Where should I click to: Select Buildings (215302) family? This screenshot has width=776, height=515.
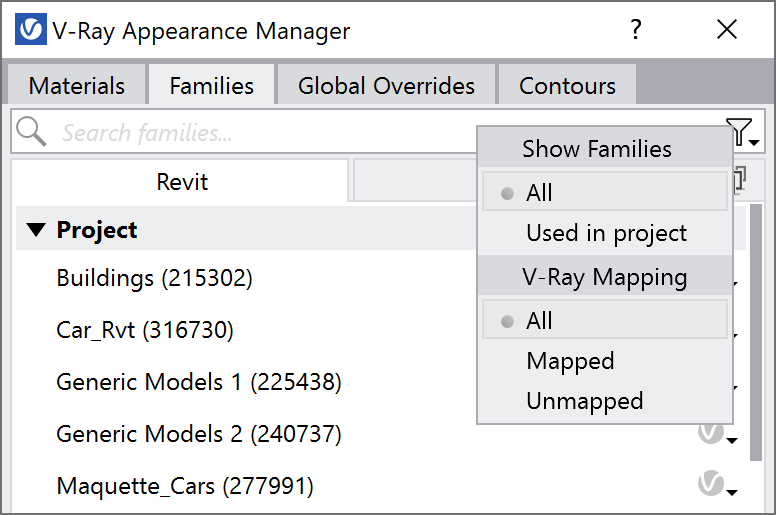pos(154,278)
